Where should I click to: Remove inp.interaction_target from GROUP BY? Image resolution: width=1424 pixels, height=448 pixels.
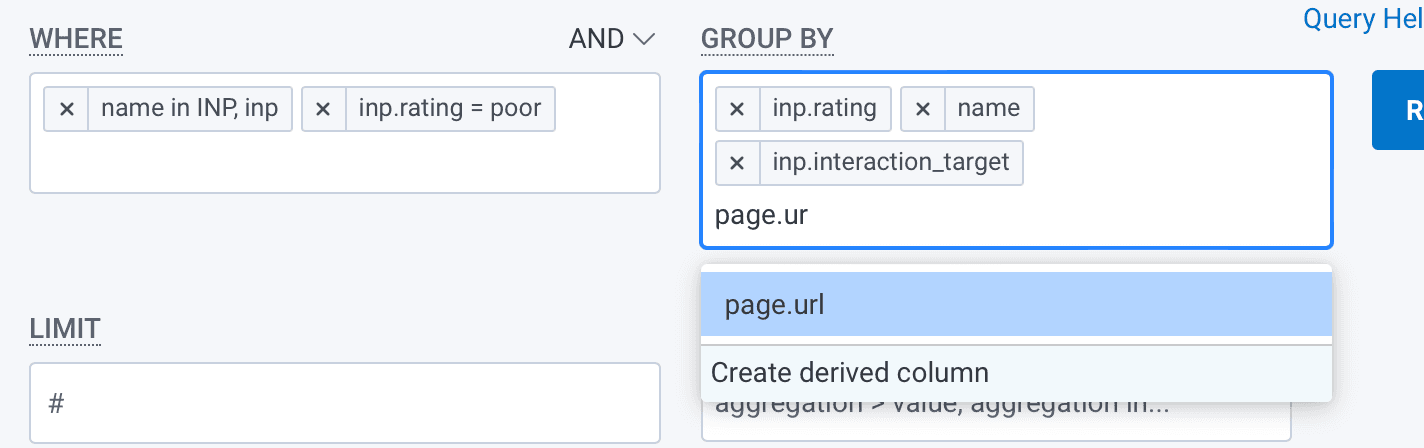tap(737, 163)
